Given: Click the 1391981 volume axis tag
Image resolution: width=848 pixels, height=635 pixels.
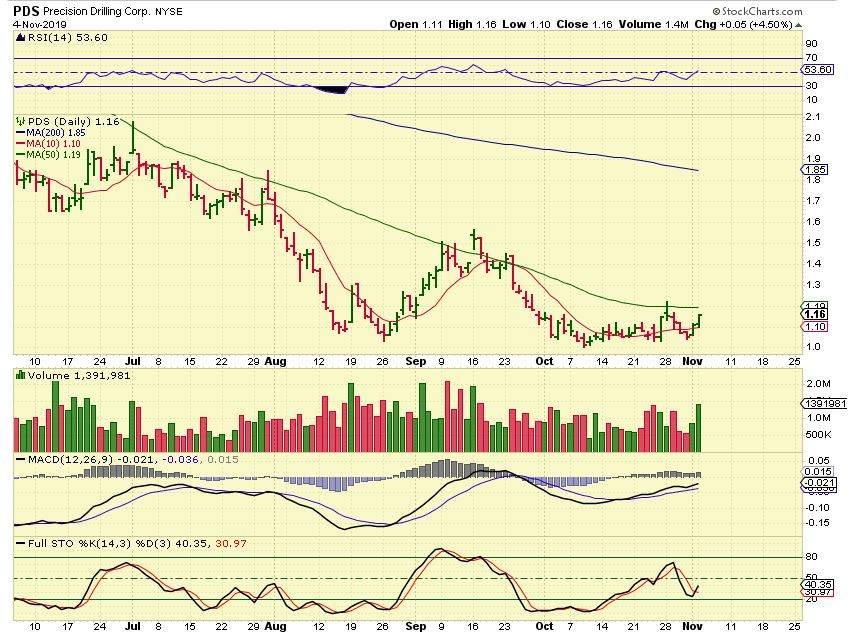Looking at the screenshot, I should (x=825, y=404).
